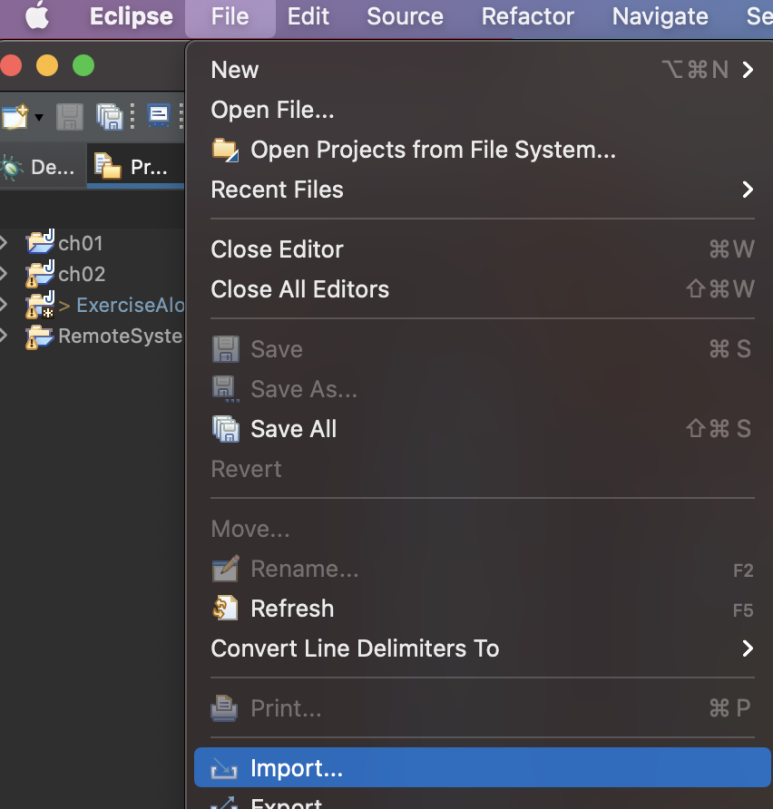Expand the RemoteSyste project node

4,335
